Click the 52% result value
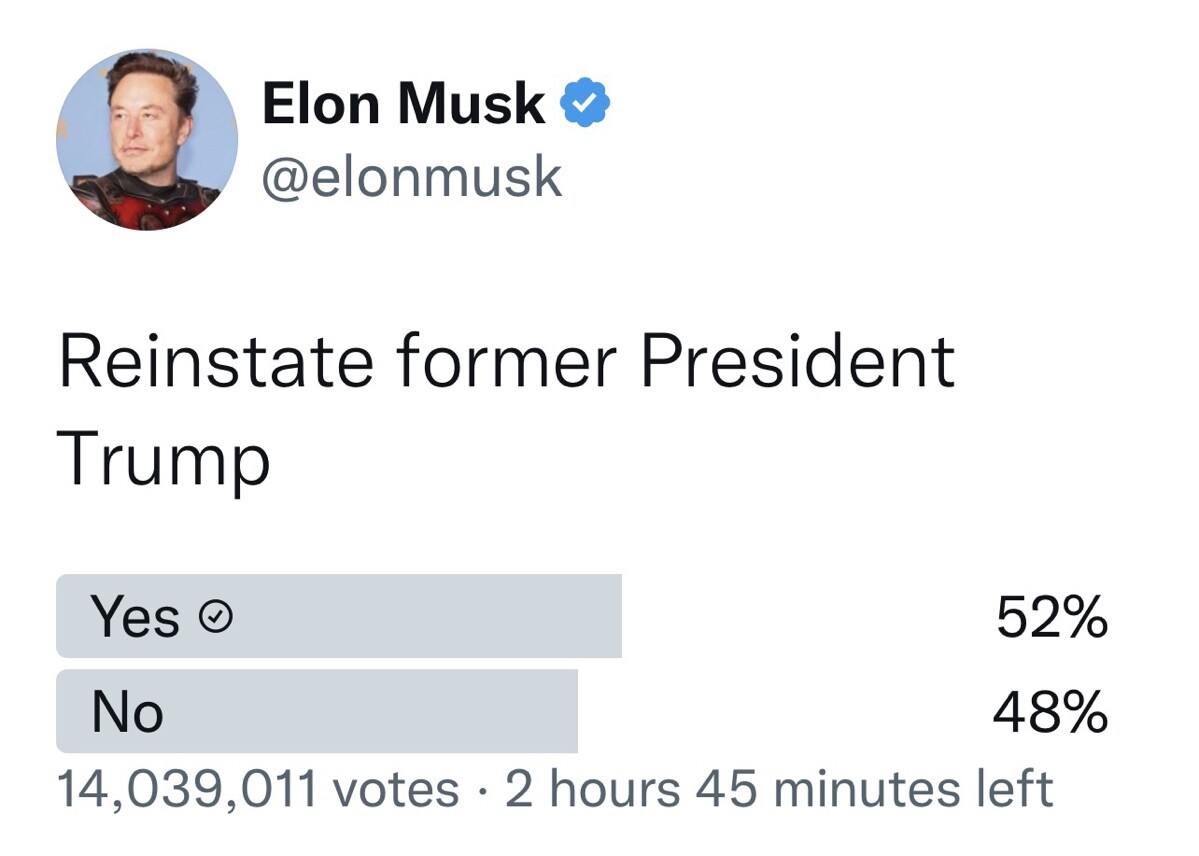Image resolution: width=1199 pixels, height=856 pixels. [x=1051, y=617]
